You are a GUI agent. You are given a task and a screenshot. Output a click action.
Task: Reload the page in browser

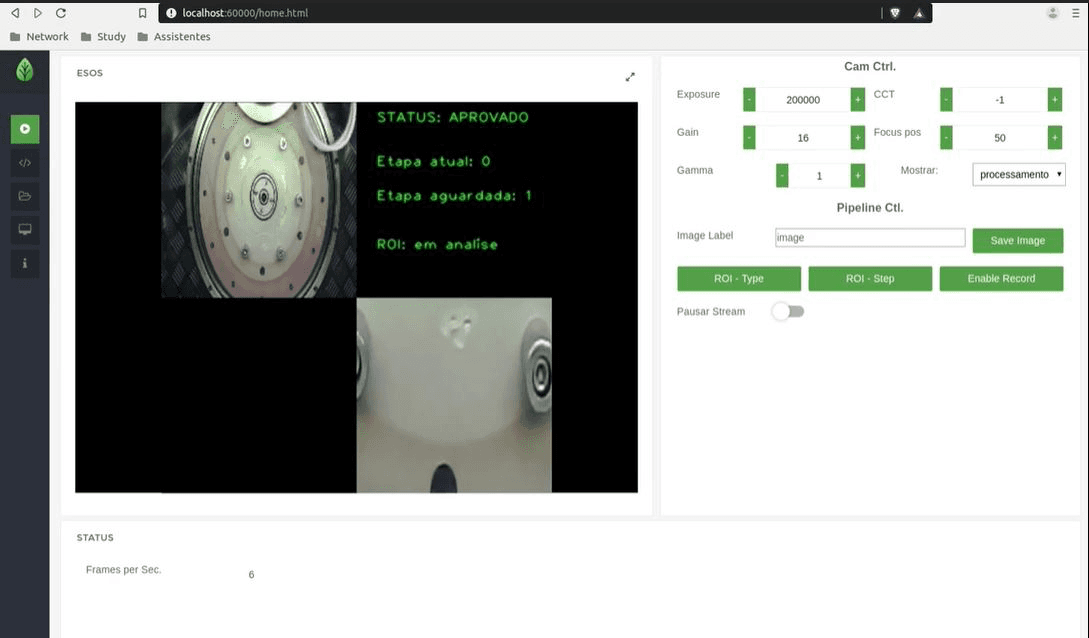click(x=61, y=13)
